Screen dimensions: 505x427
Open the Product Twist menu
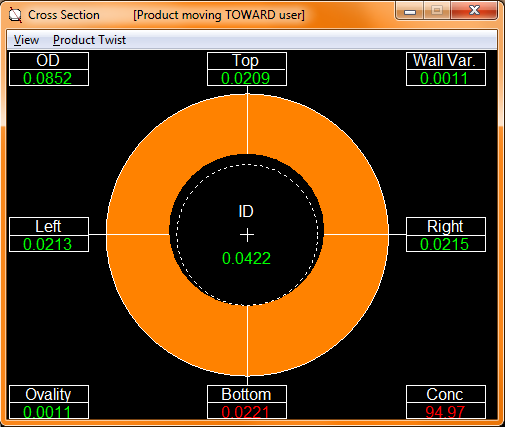click(89, 40)
